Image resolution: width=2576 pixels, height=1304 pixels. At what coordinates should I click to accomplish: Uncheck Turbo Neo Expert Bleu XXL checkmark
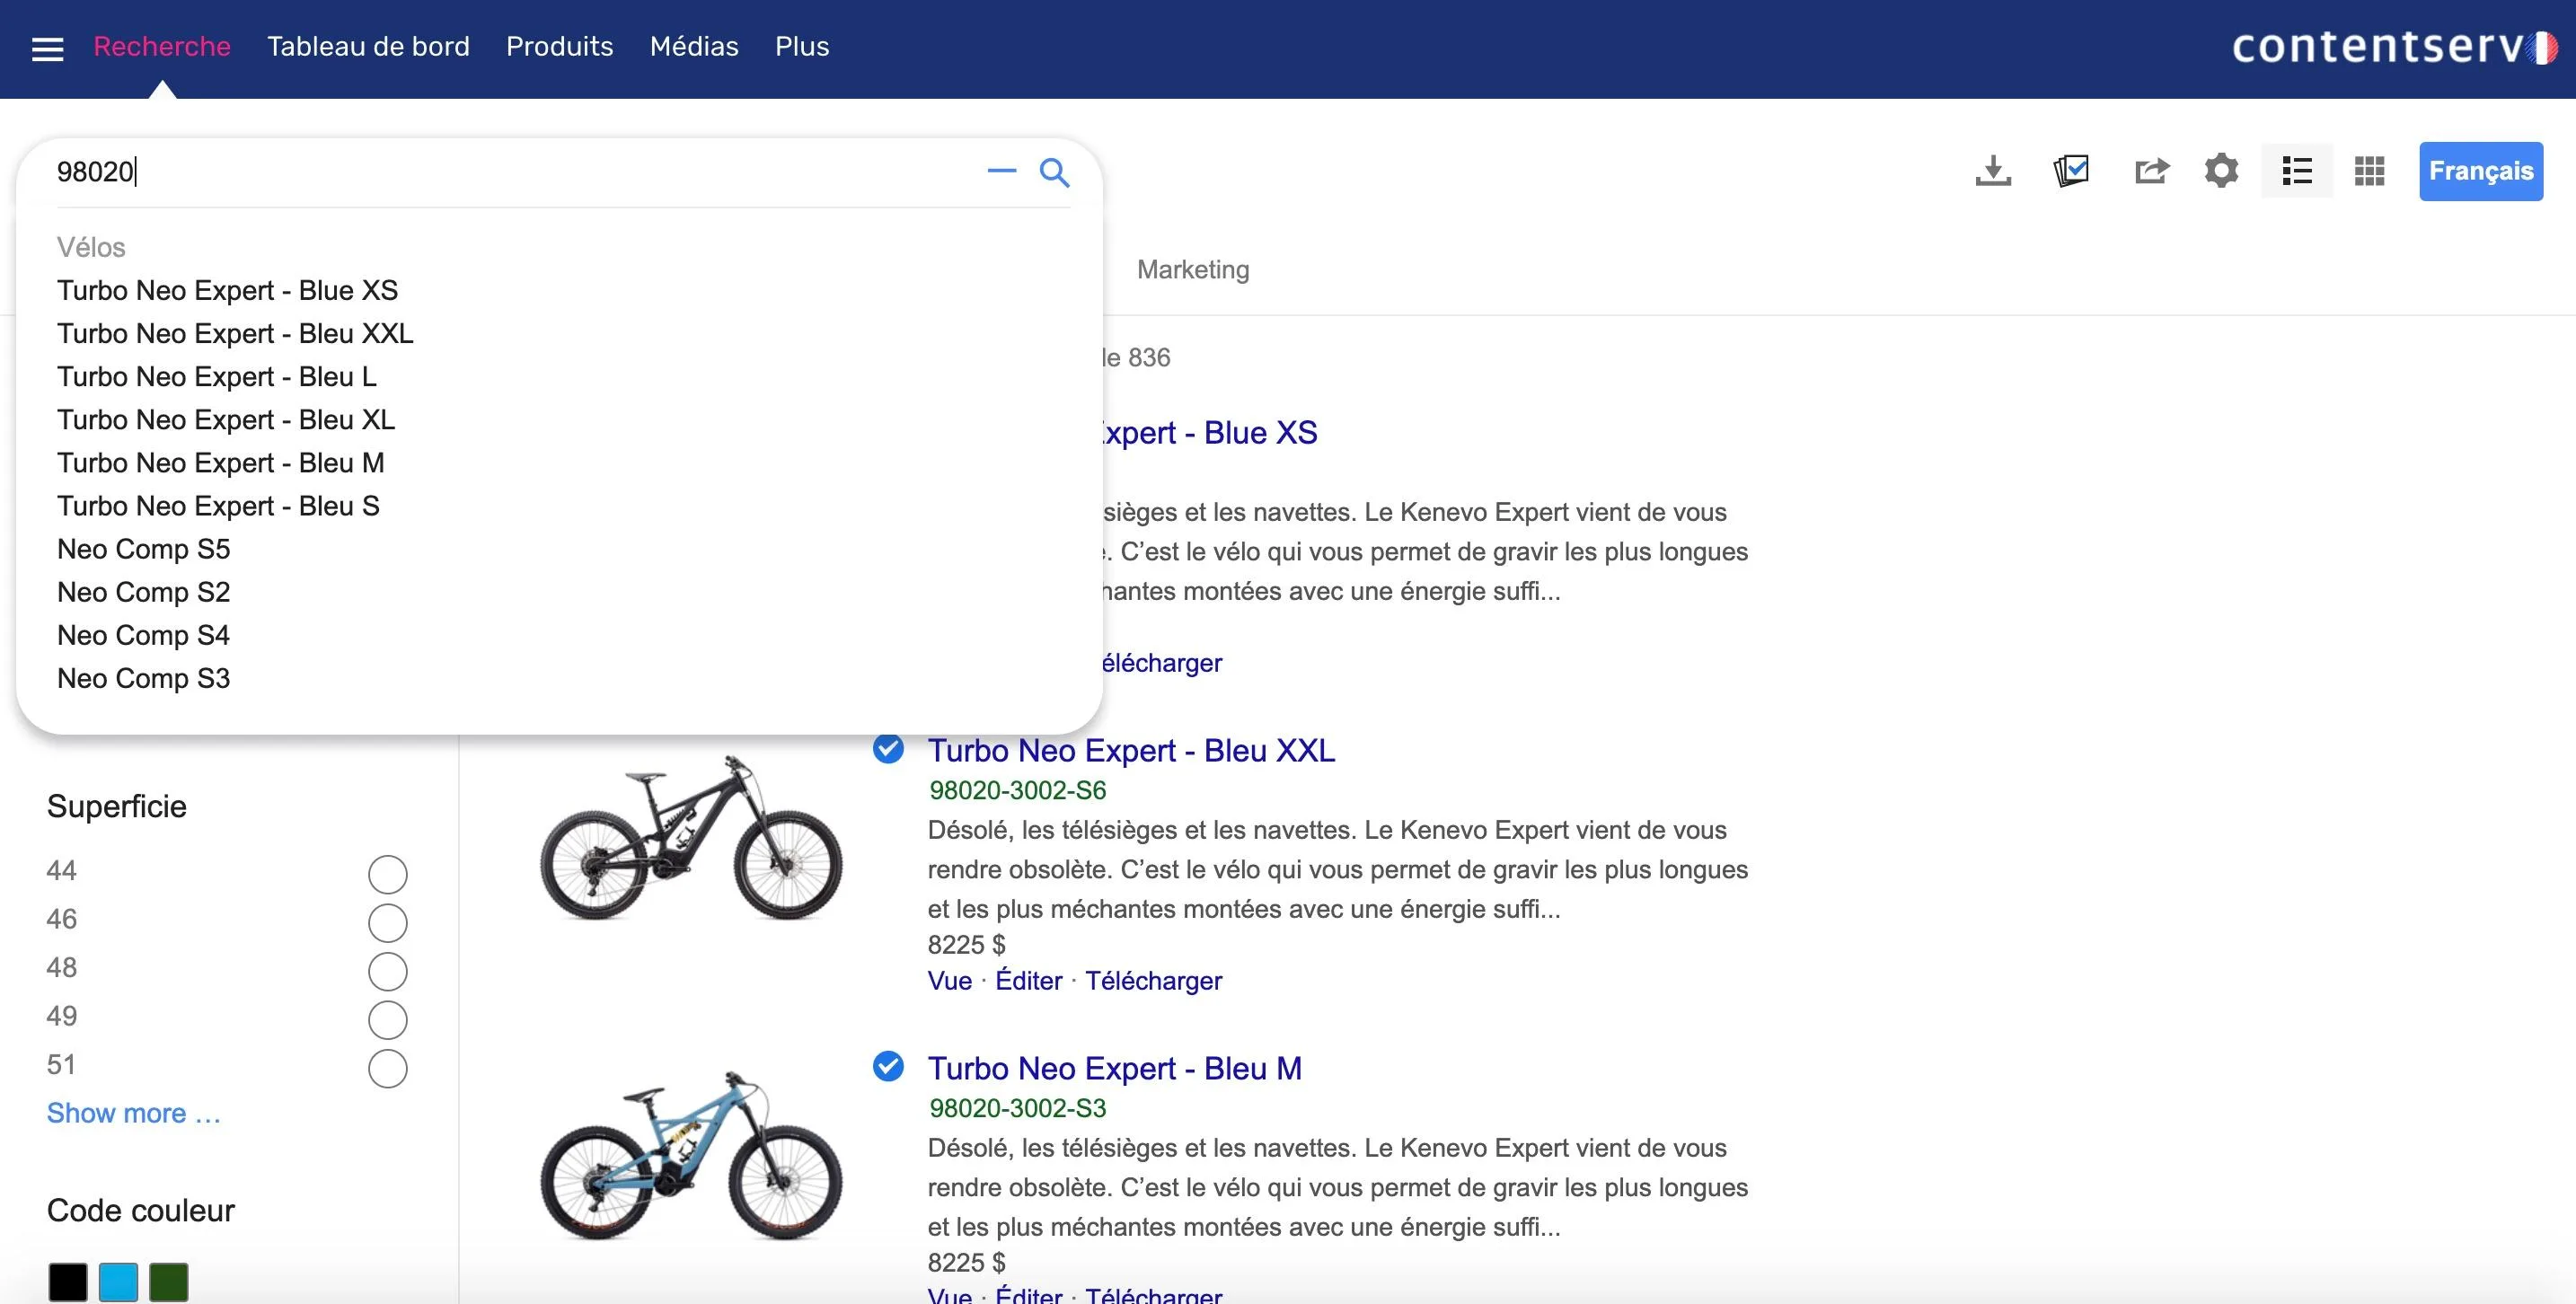(x=888, y=749)
